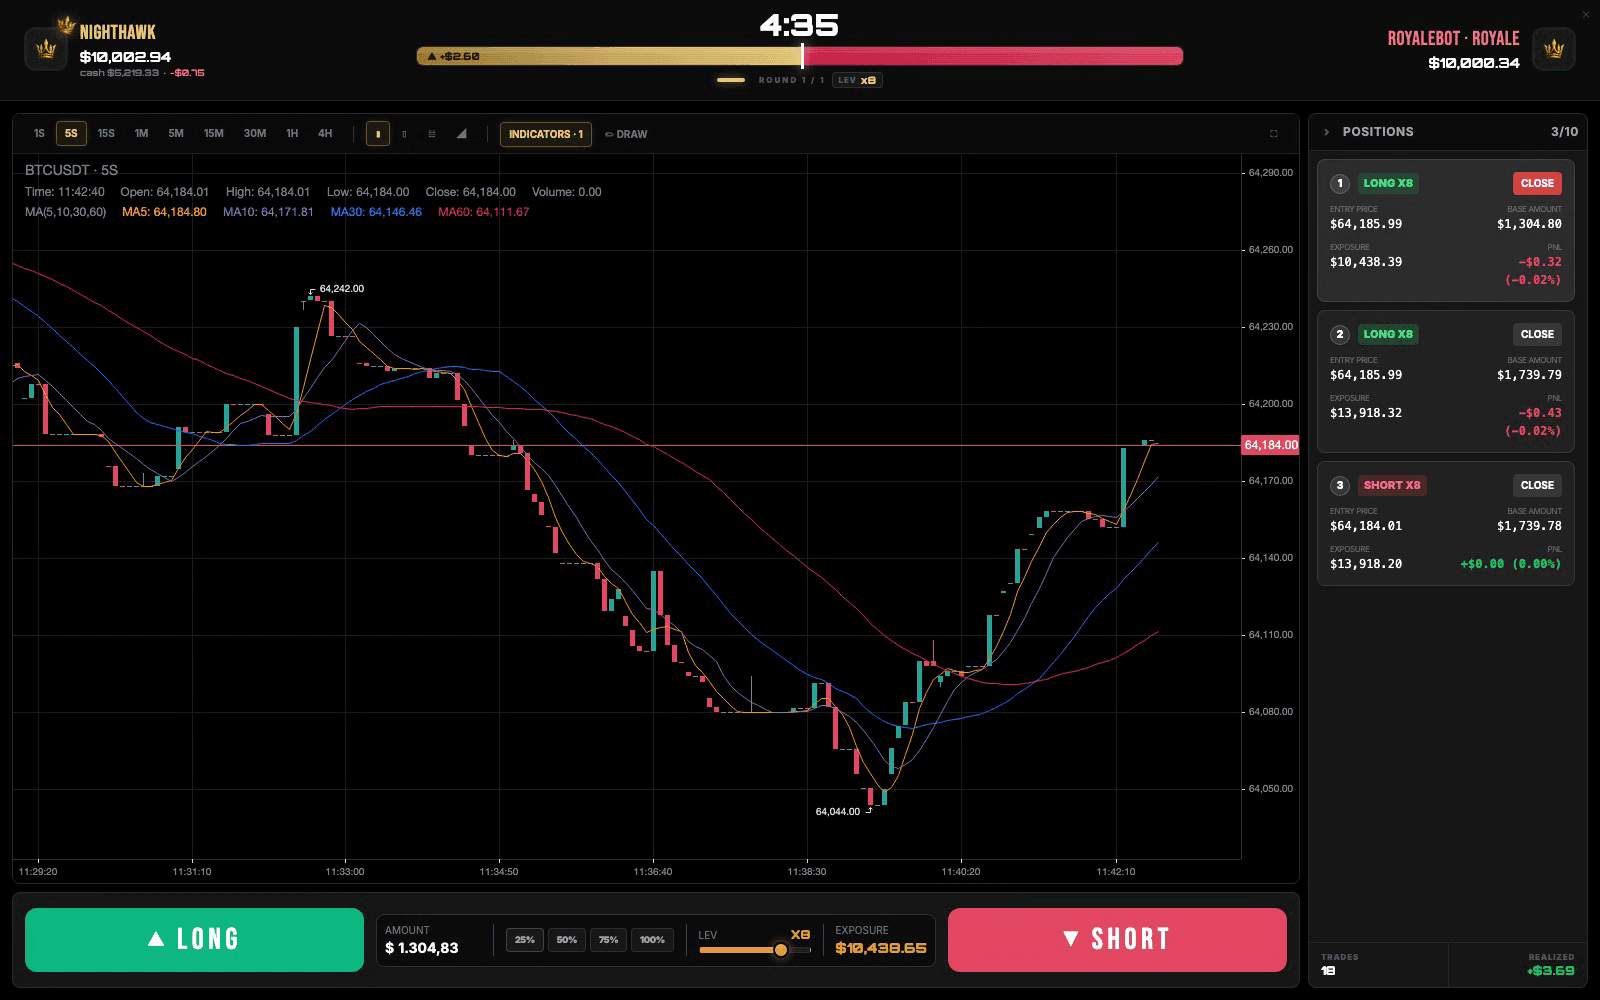This screenshot has width=1600, height=1000.
Task: Close position 1 Long X8
Action: [1537, 183]
